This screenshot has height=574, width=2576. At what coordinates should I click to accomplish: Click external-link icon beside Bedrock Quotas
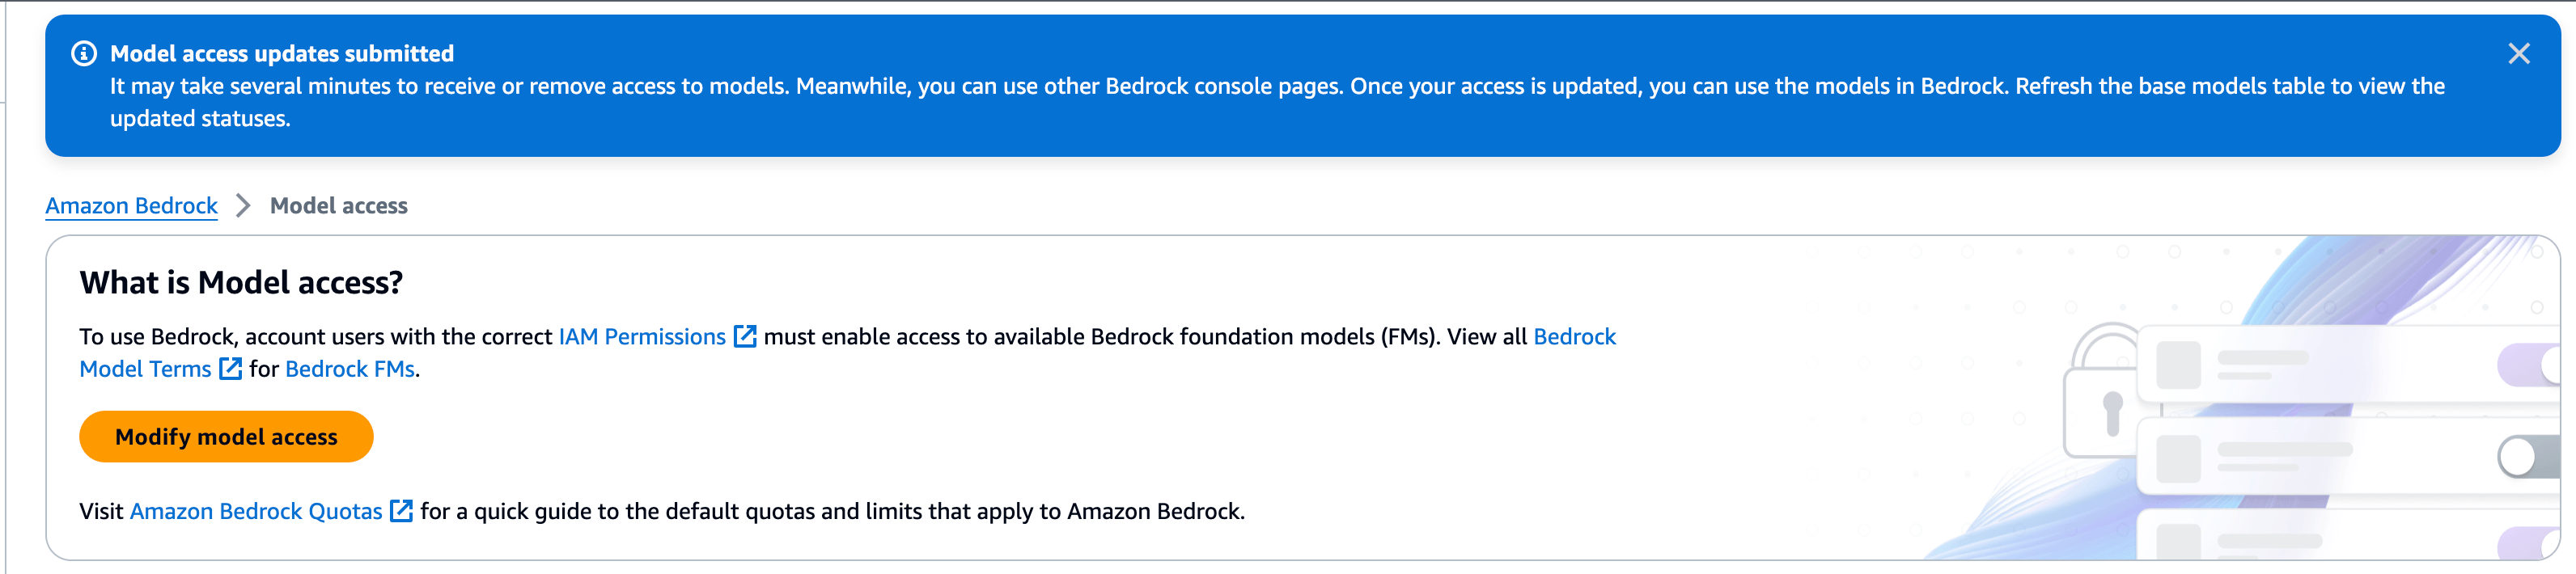point(401,512)
